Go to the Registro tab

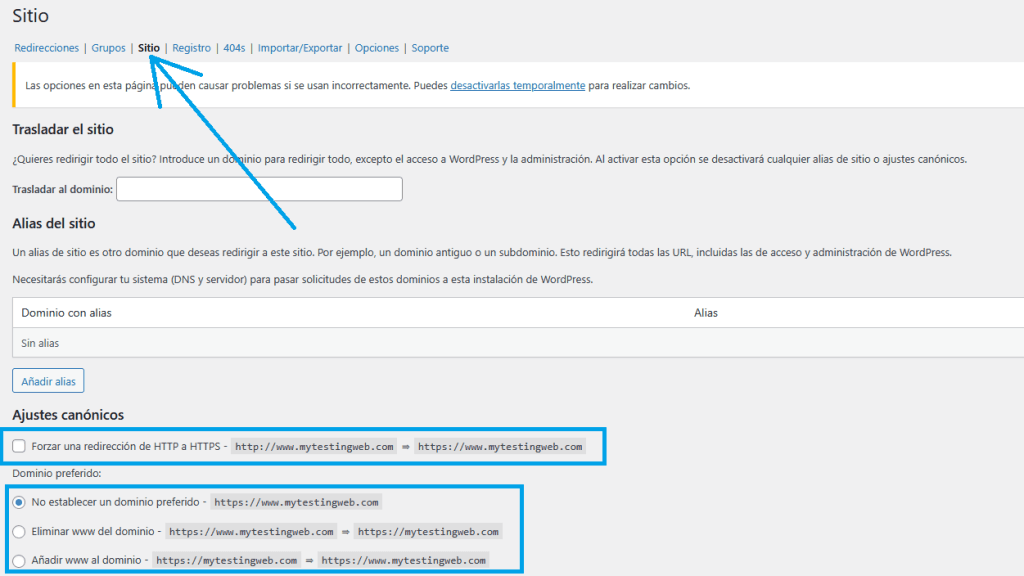point(191,48)
